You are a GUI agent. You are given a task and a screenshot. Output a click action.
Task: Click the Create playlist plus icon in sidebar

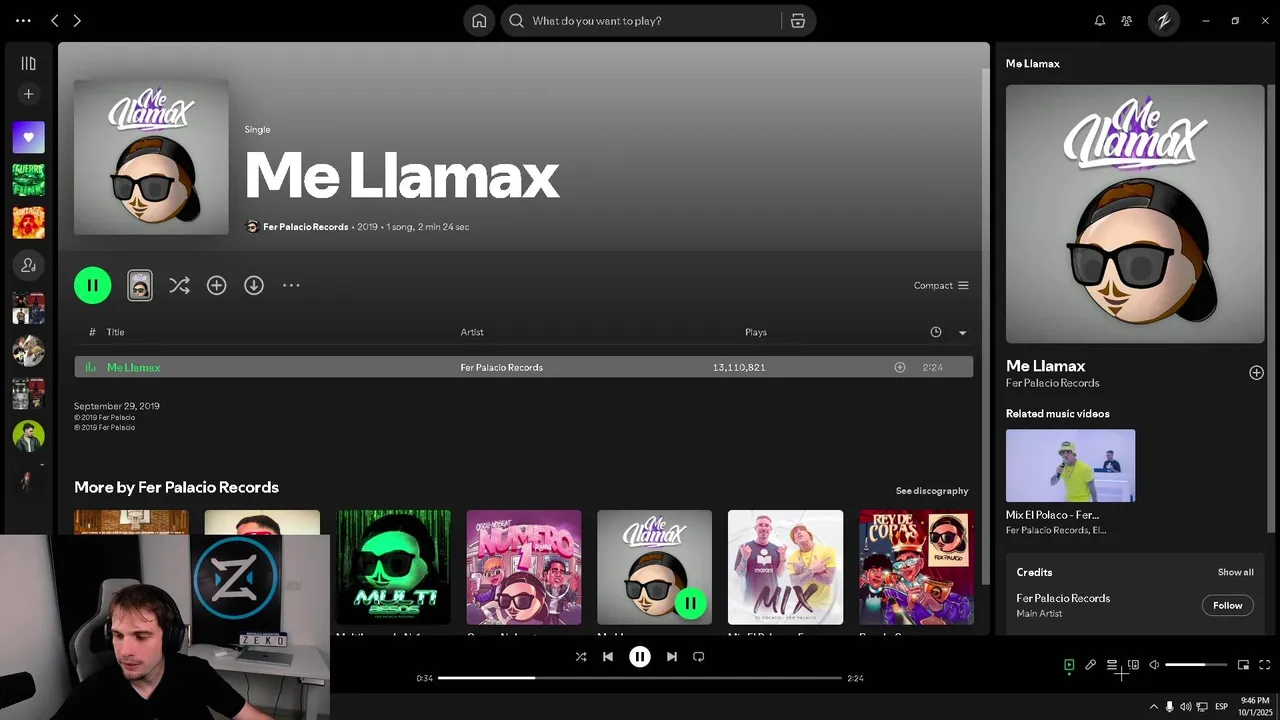pos(28,94)
